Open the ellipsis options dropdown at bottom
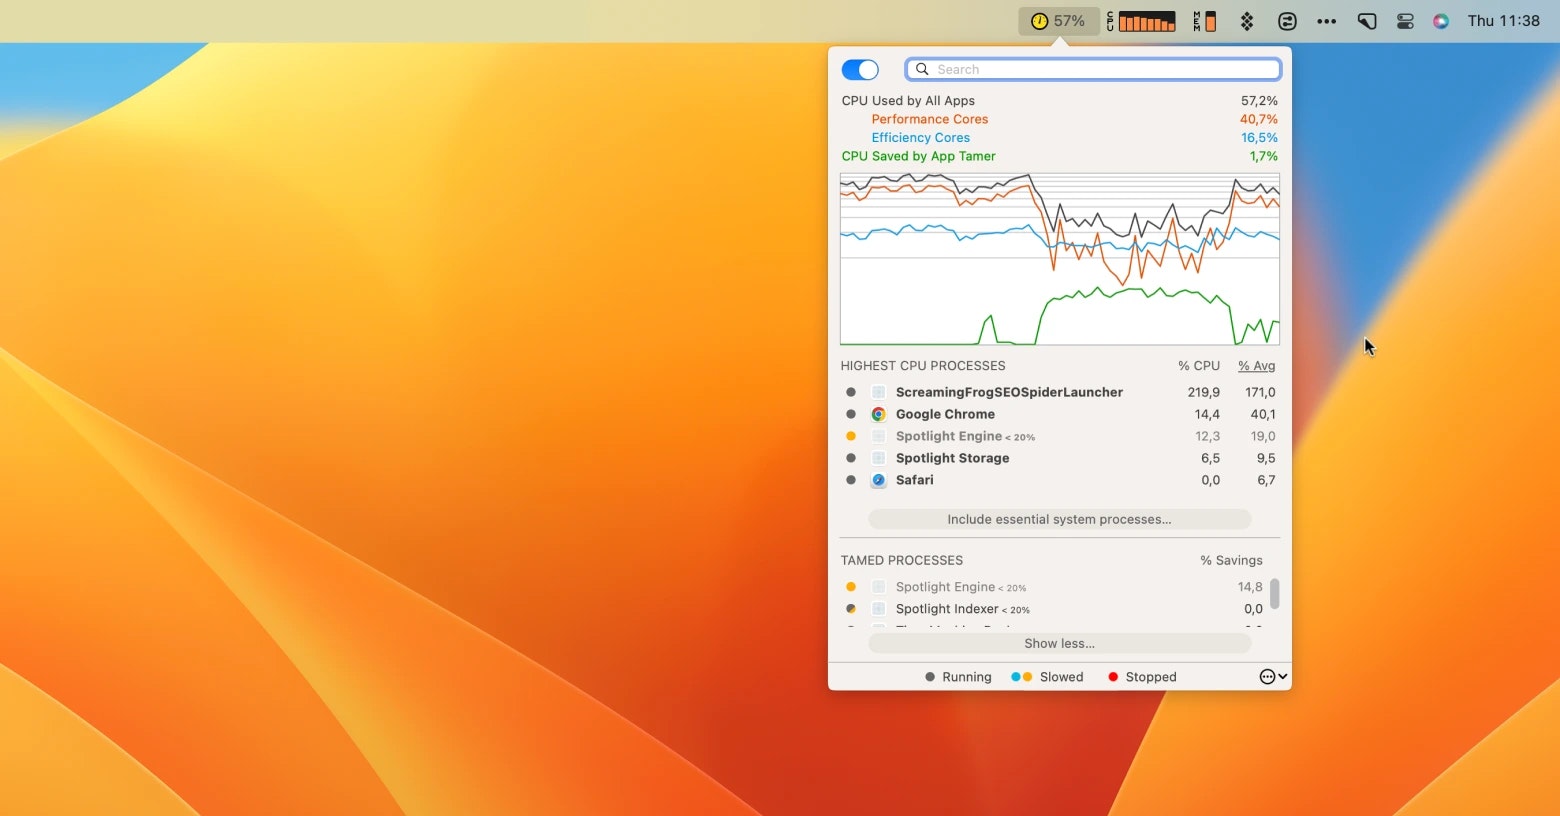 [1273, 677]
